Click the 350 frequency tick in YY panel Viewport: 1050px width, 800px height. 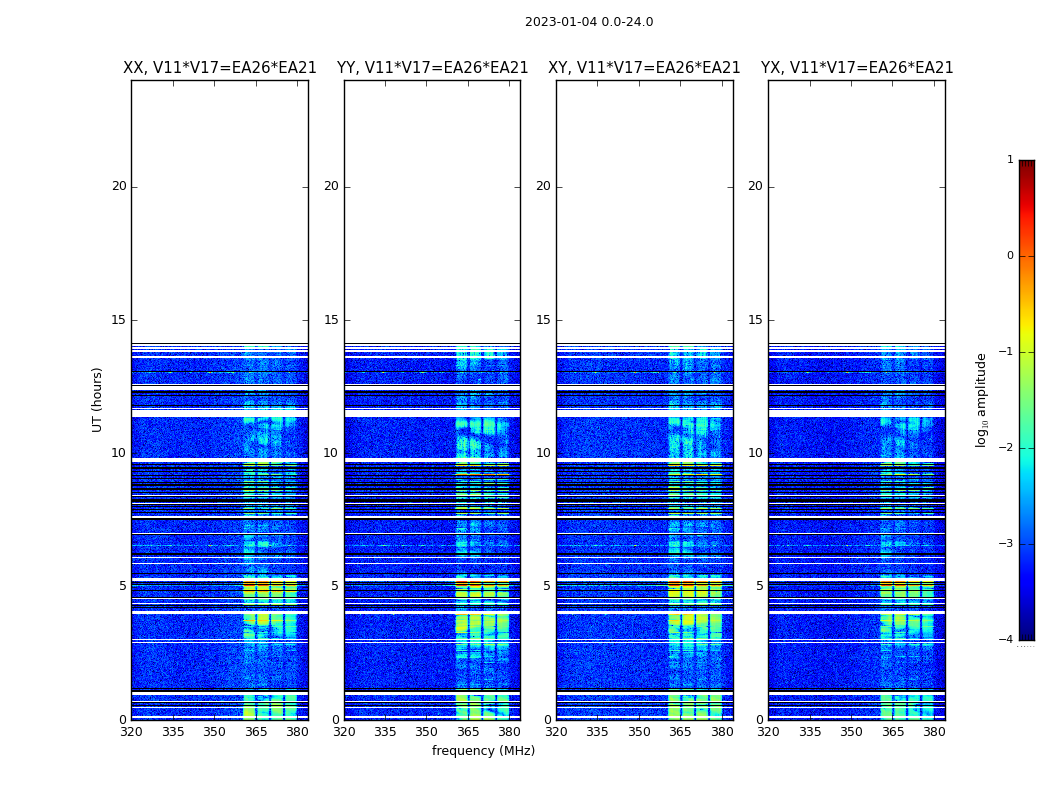tap(427, 732)
